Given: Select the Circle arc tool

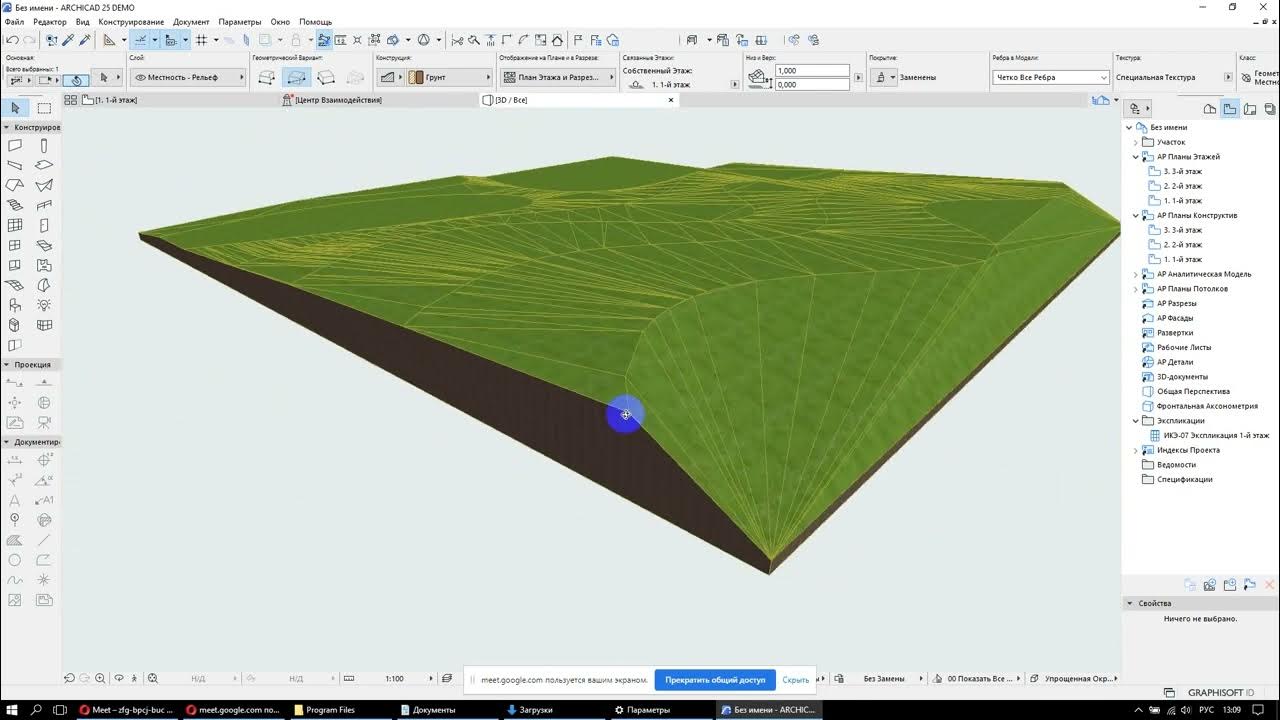Looking at the screenshot, I should click(15, 560).
